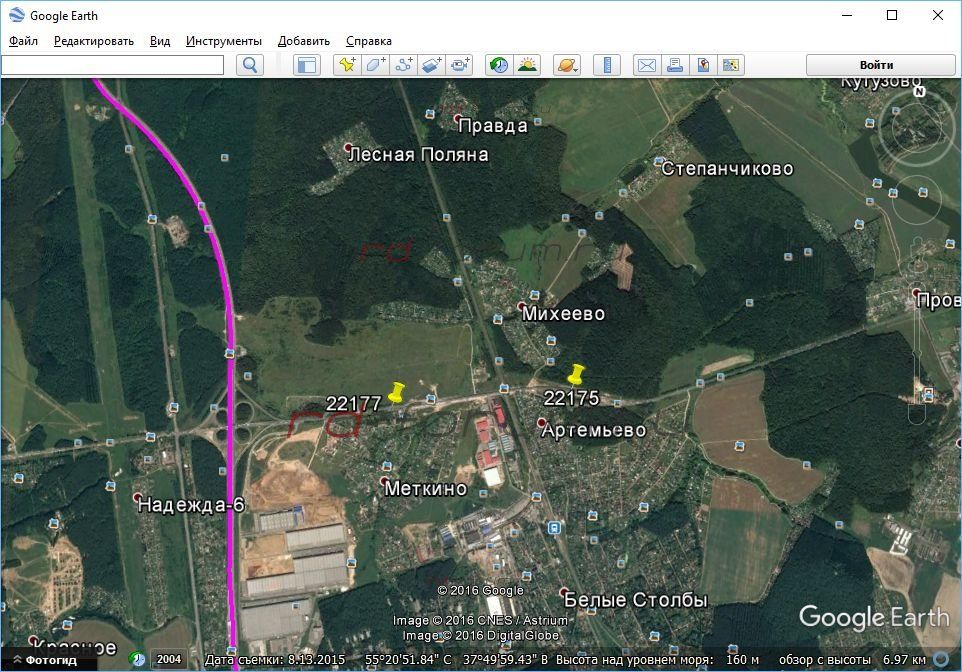Print the current map view
Screen dimensions: 962x672
click(x=675, y=65)
